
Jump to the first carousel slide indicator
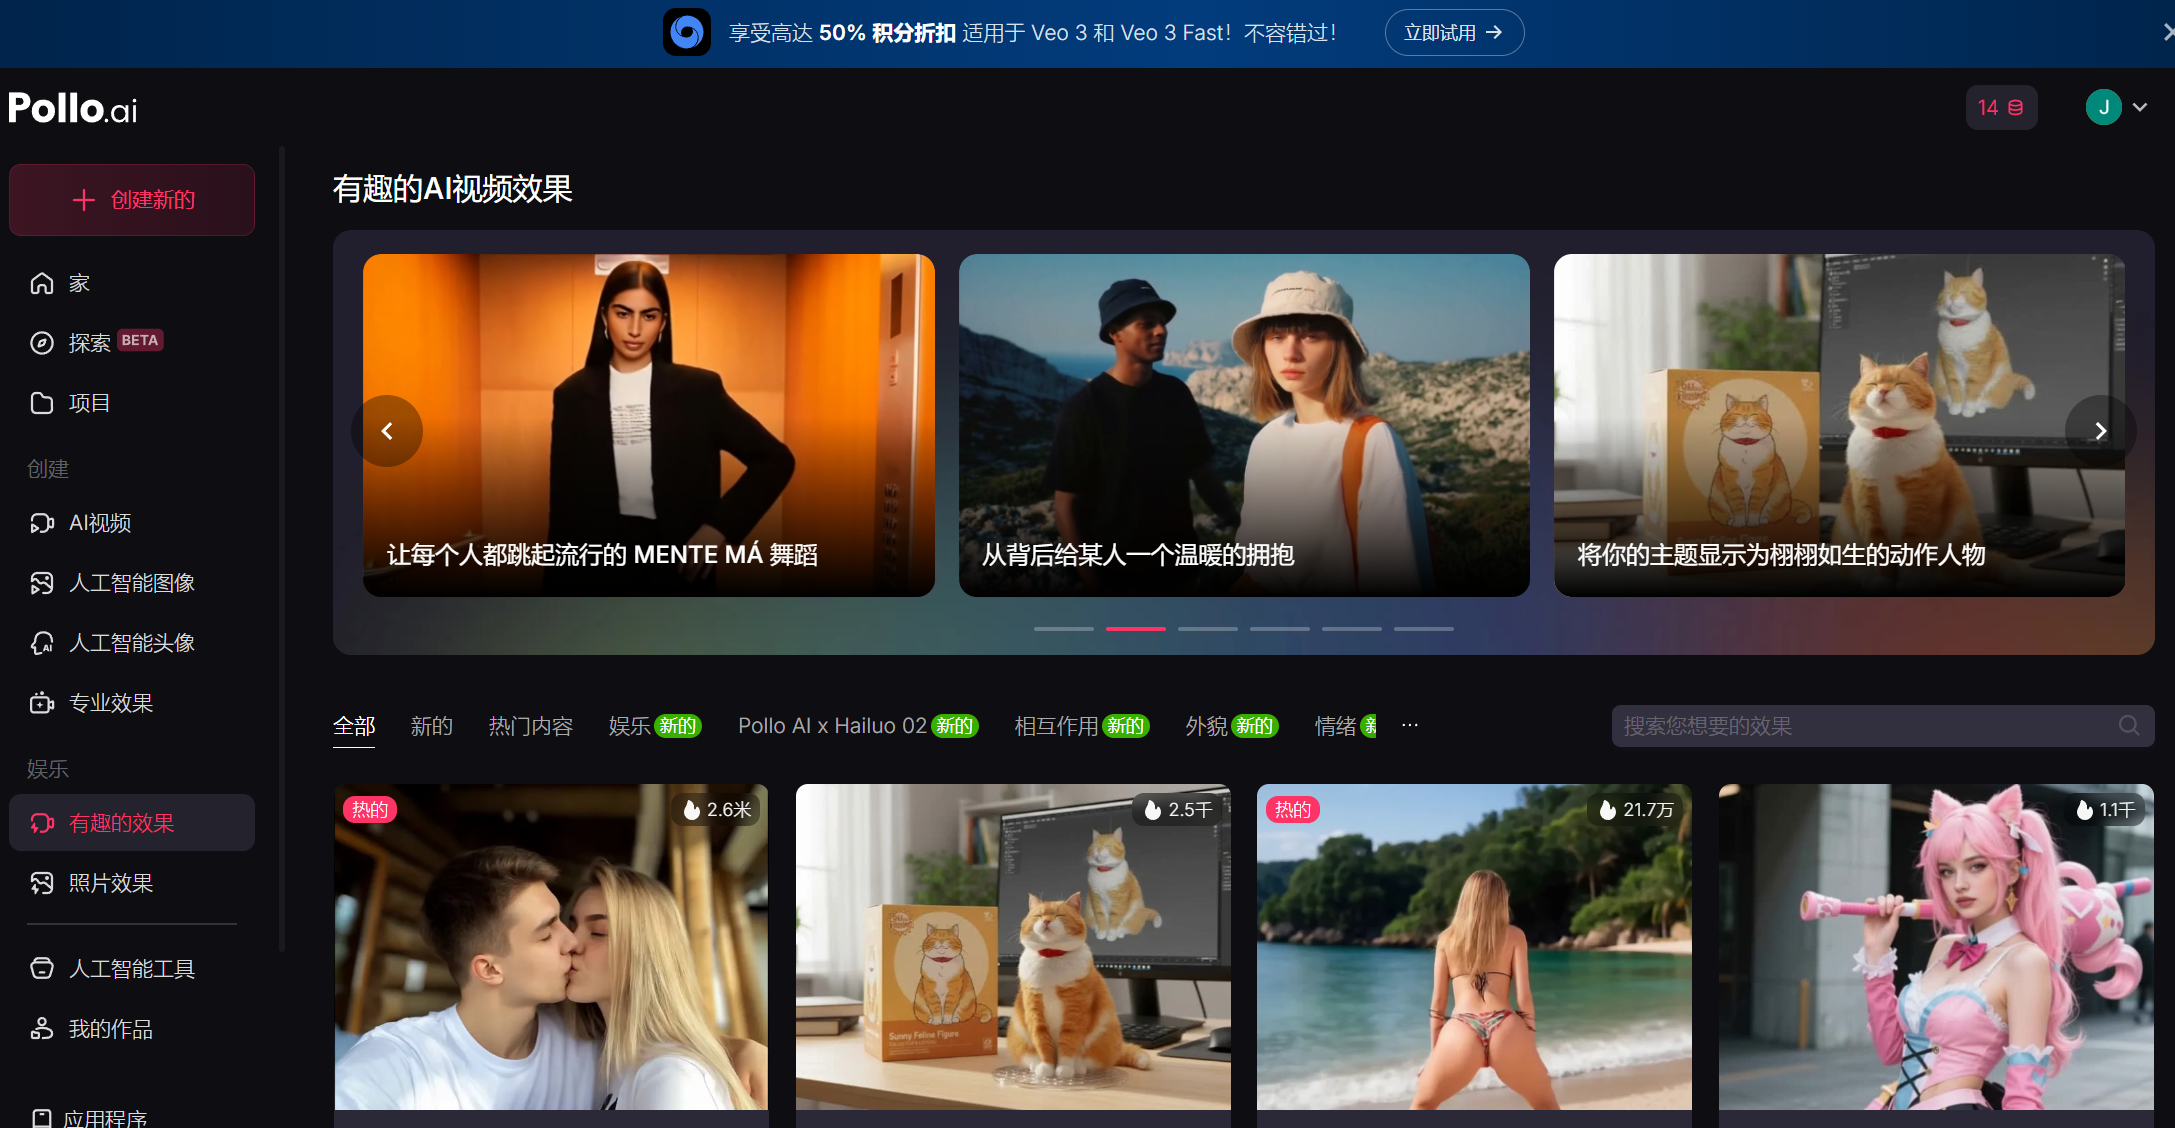pos(1064,629)
